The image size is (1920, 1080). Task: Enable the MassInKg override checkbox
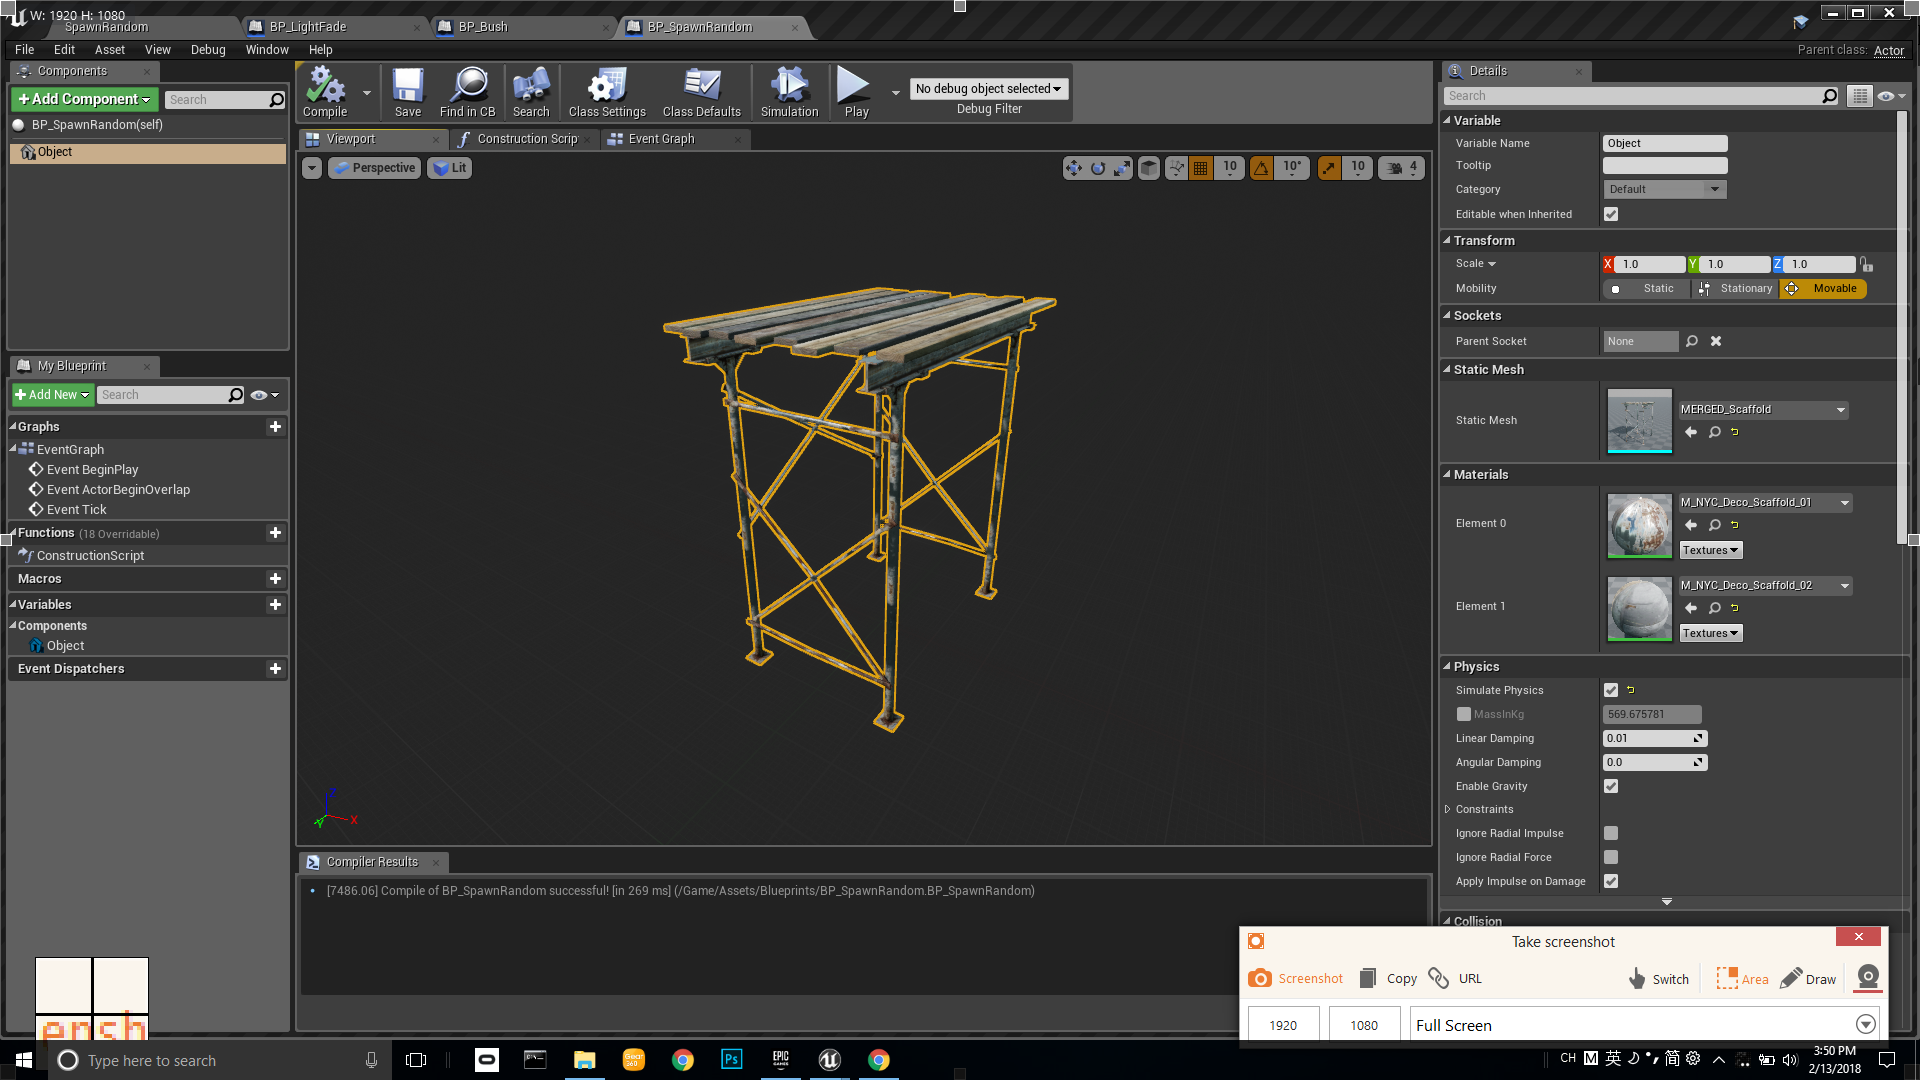click(1464, 714)
